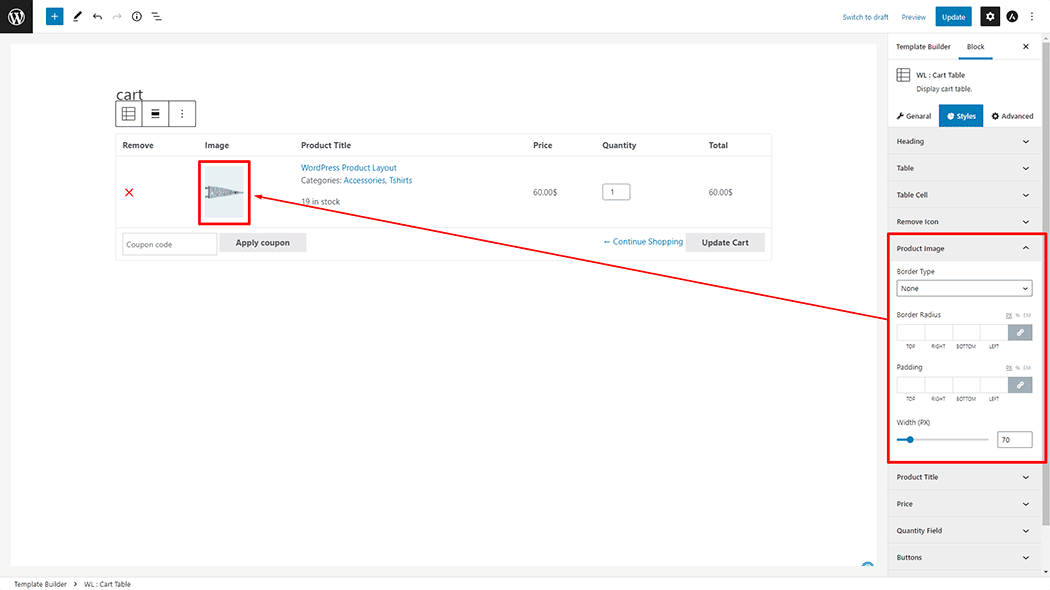Viewport: 1050px width, 590px height.
Task: Toggle the Padding link-values button
Action: coord(1020,384)
